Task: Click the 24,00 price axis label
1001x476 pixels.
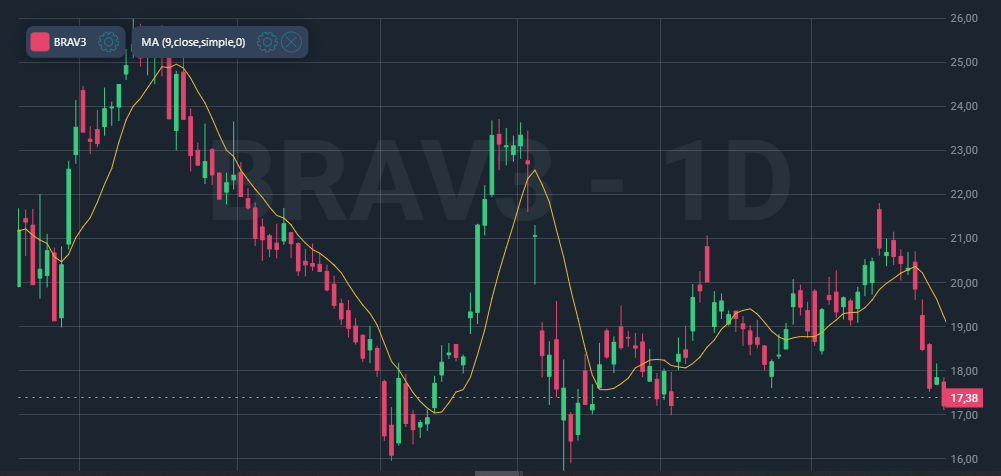Action: pyautogui.click(x=965, y=107)
